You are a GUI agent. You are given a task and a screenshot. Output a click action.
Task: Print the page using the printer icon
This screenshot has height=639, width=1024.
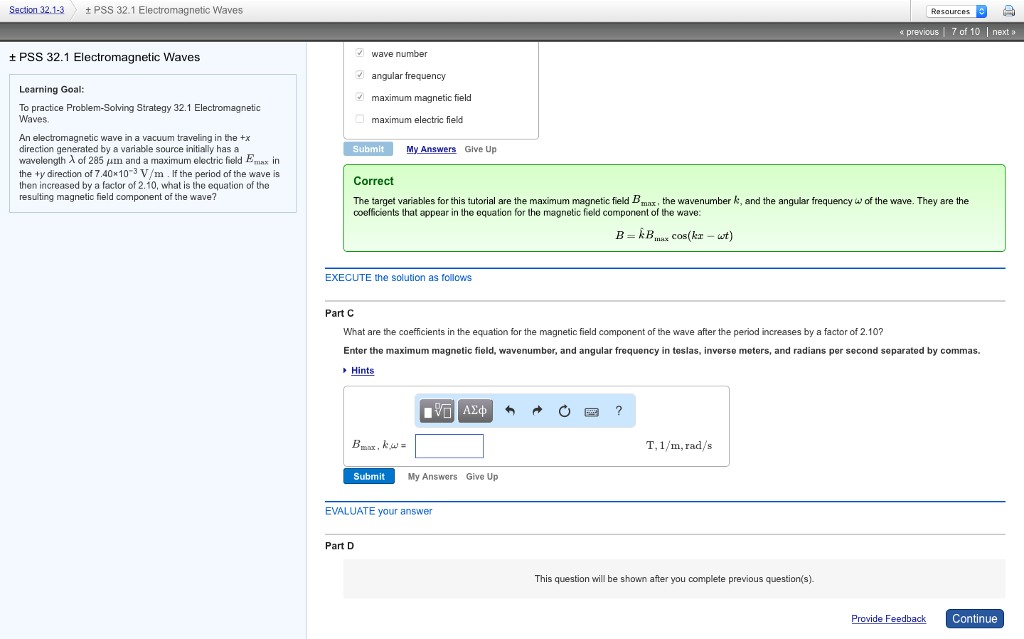point(1008,11)
